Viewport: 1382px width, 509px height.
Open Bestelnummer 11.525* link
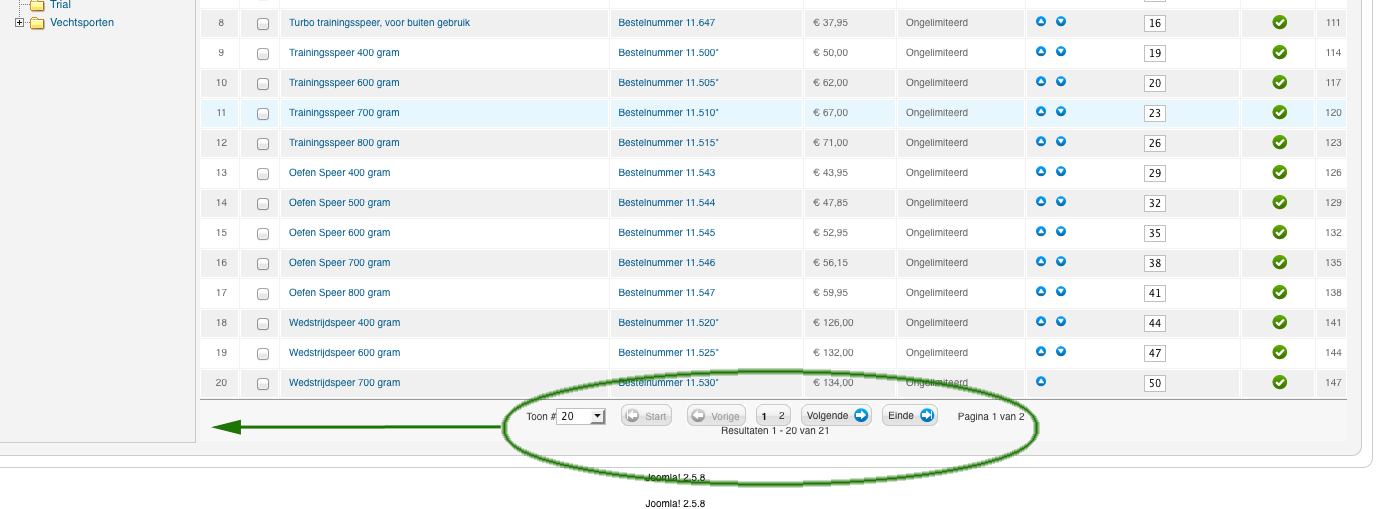[668, 352]
